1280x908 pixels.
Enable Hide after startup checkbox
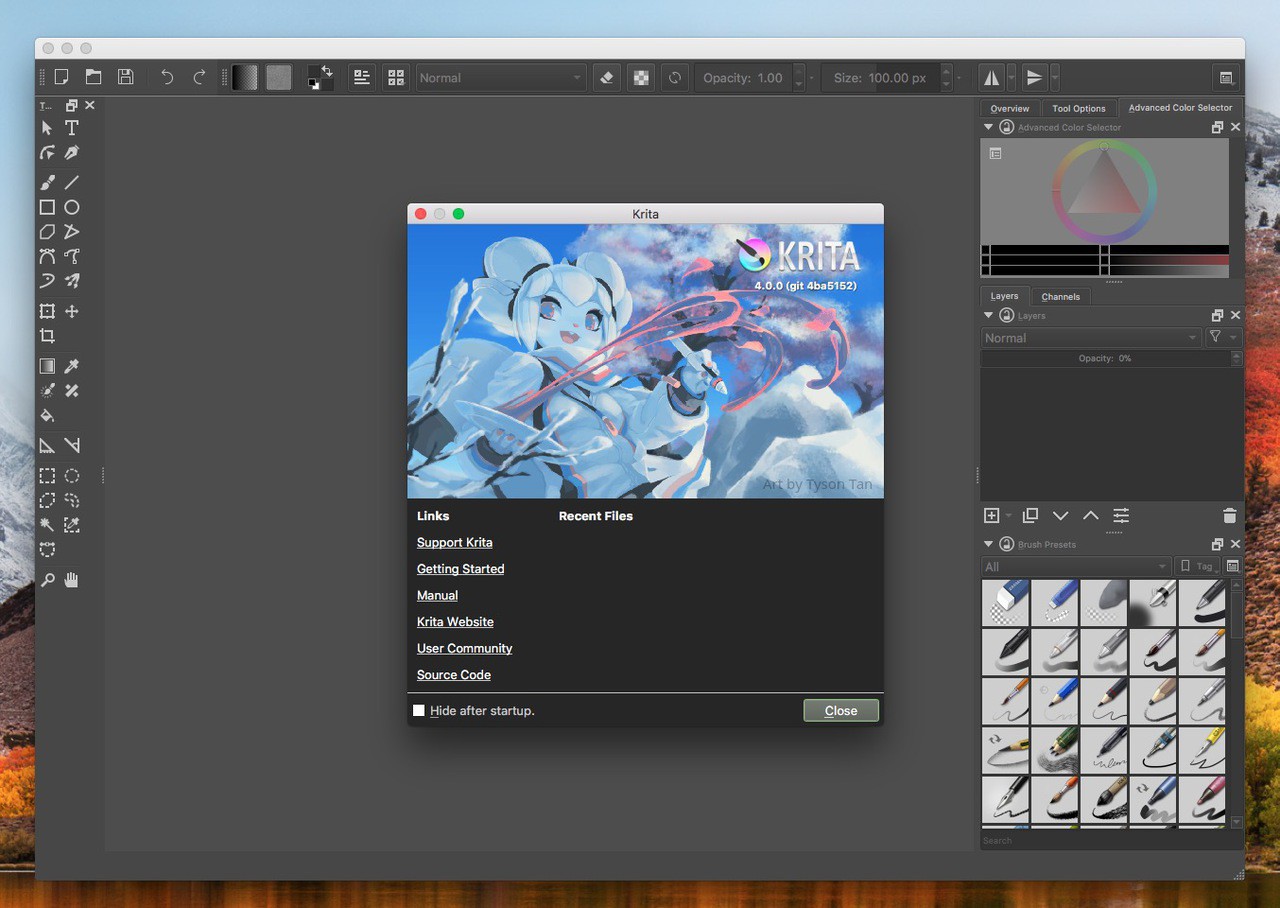tap(419, 710)
